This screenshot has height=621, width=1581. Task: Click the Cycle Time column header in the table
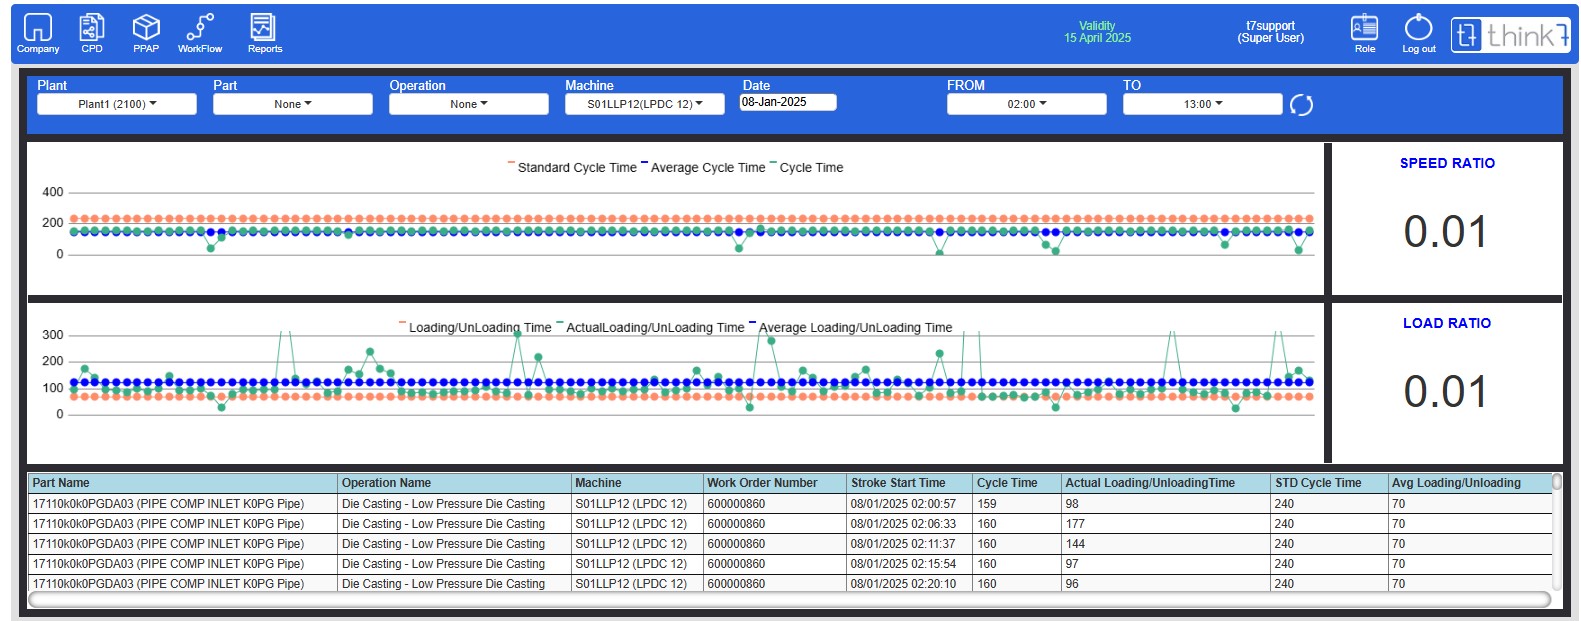click(1017, 483)
